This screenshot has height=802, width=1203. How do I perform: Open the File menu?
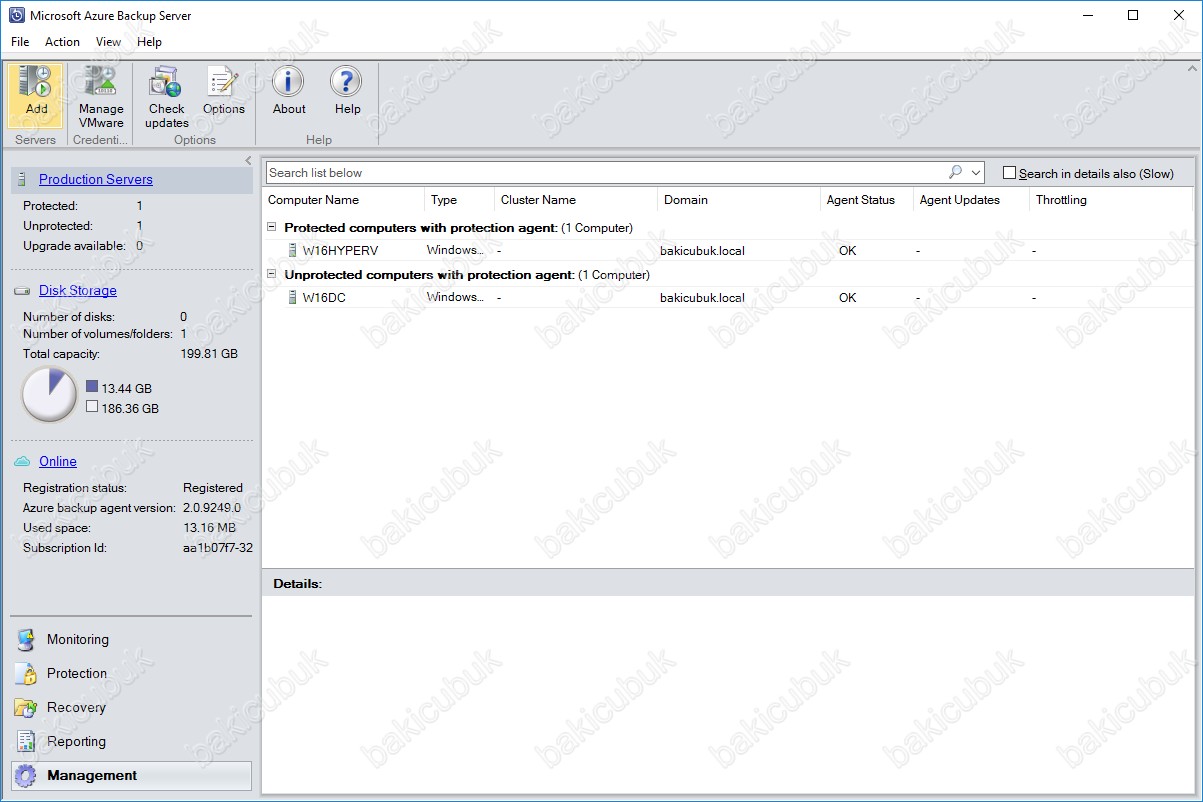pyautogui.click(x=20, y=42)
